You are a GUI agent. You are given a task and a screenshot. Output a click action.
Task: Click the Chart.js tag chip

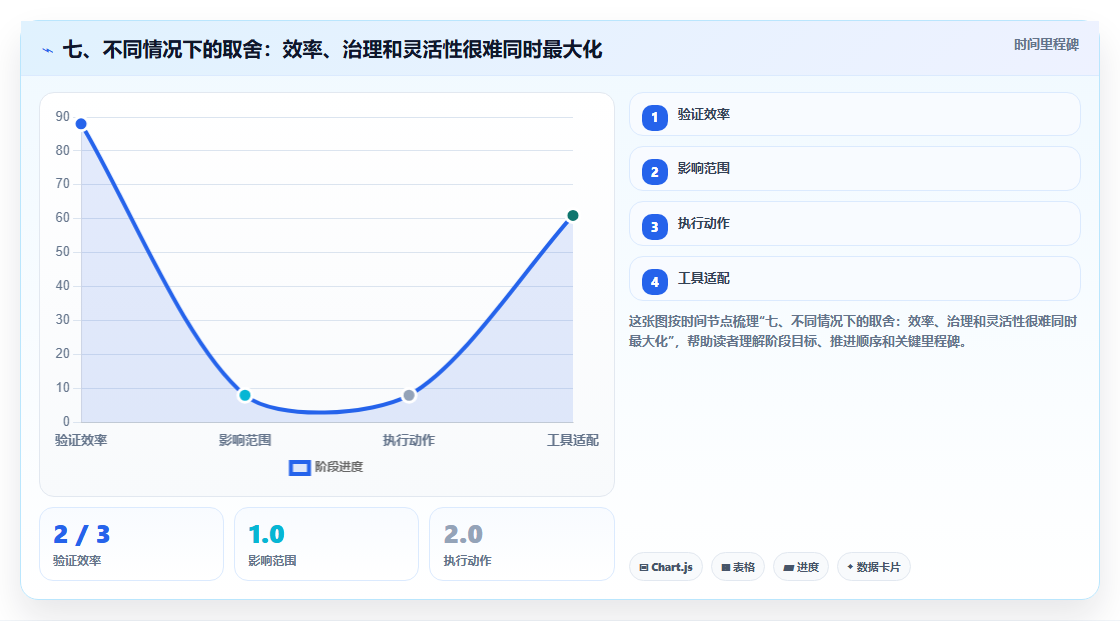pos(666,567)
